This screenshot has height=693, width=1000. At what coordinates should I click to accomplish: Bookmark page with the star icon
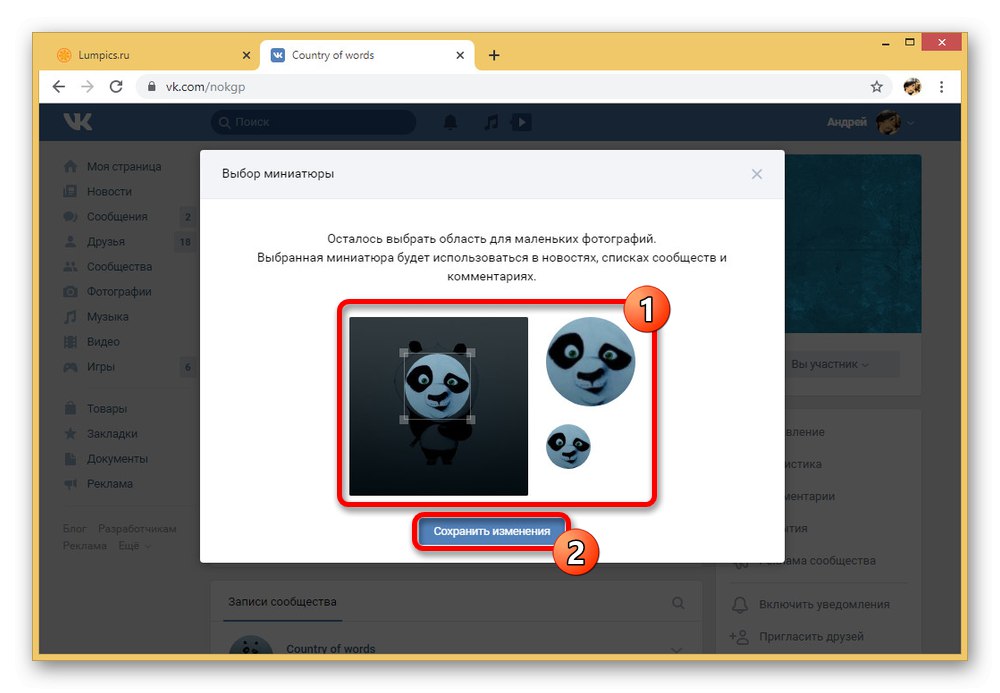[876, 87]
